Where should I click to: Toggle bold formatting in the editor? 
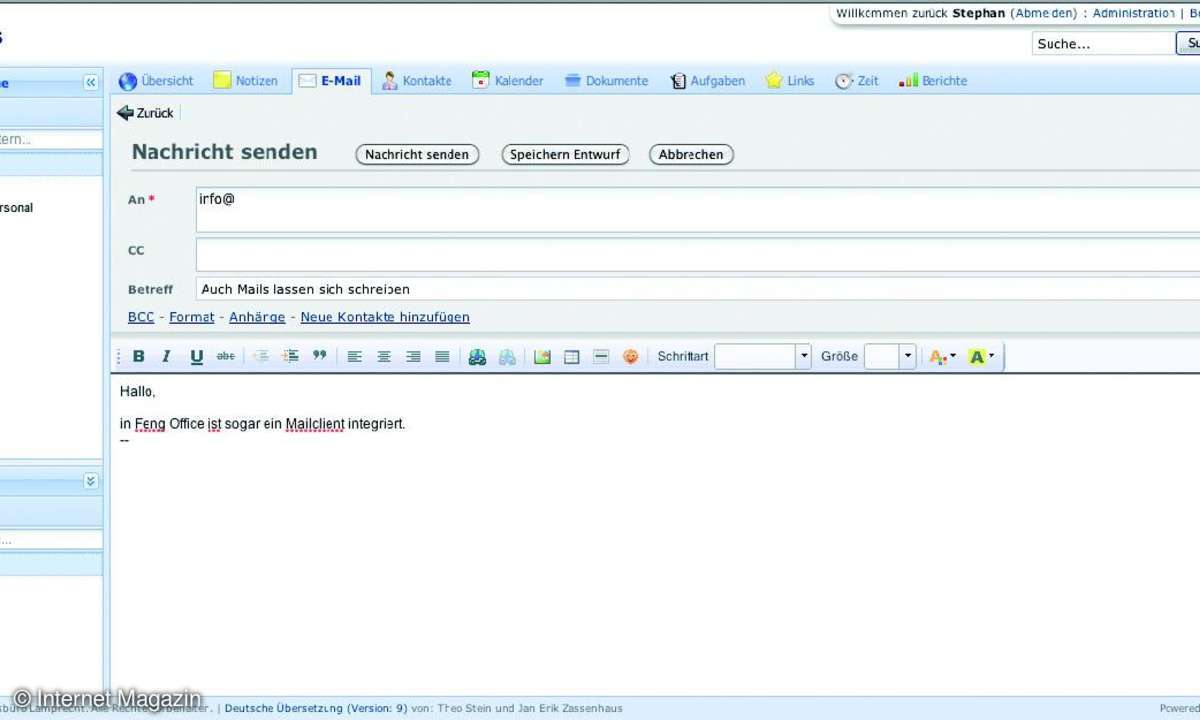(139, 356)
